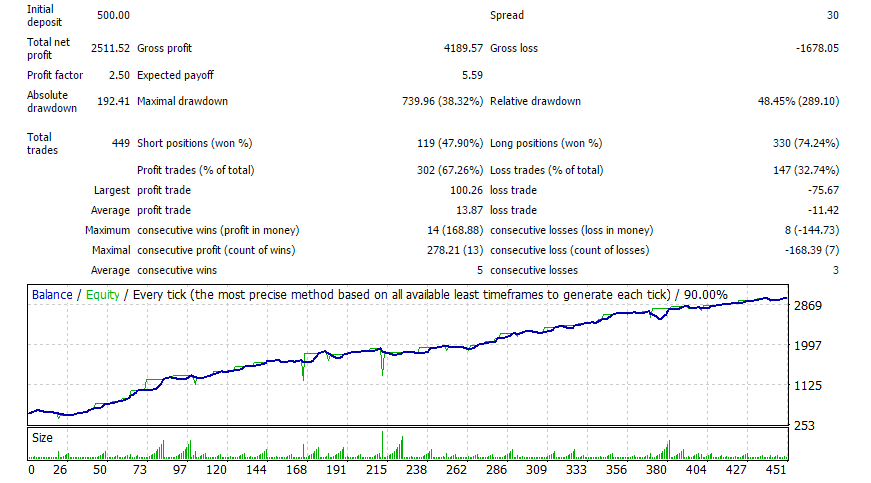Select average consecutive losses value 3

(x=836, y=270)
